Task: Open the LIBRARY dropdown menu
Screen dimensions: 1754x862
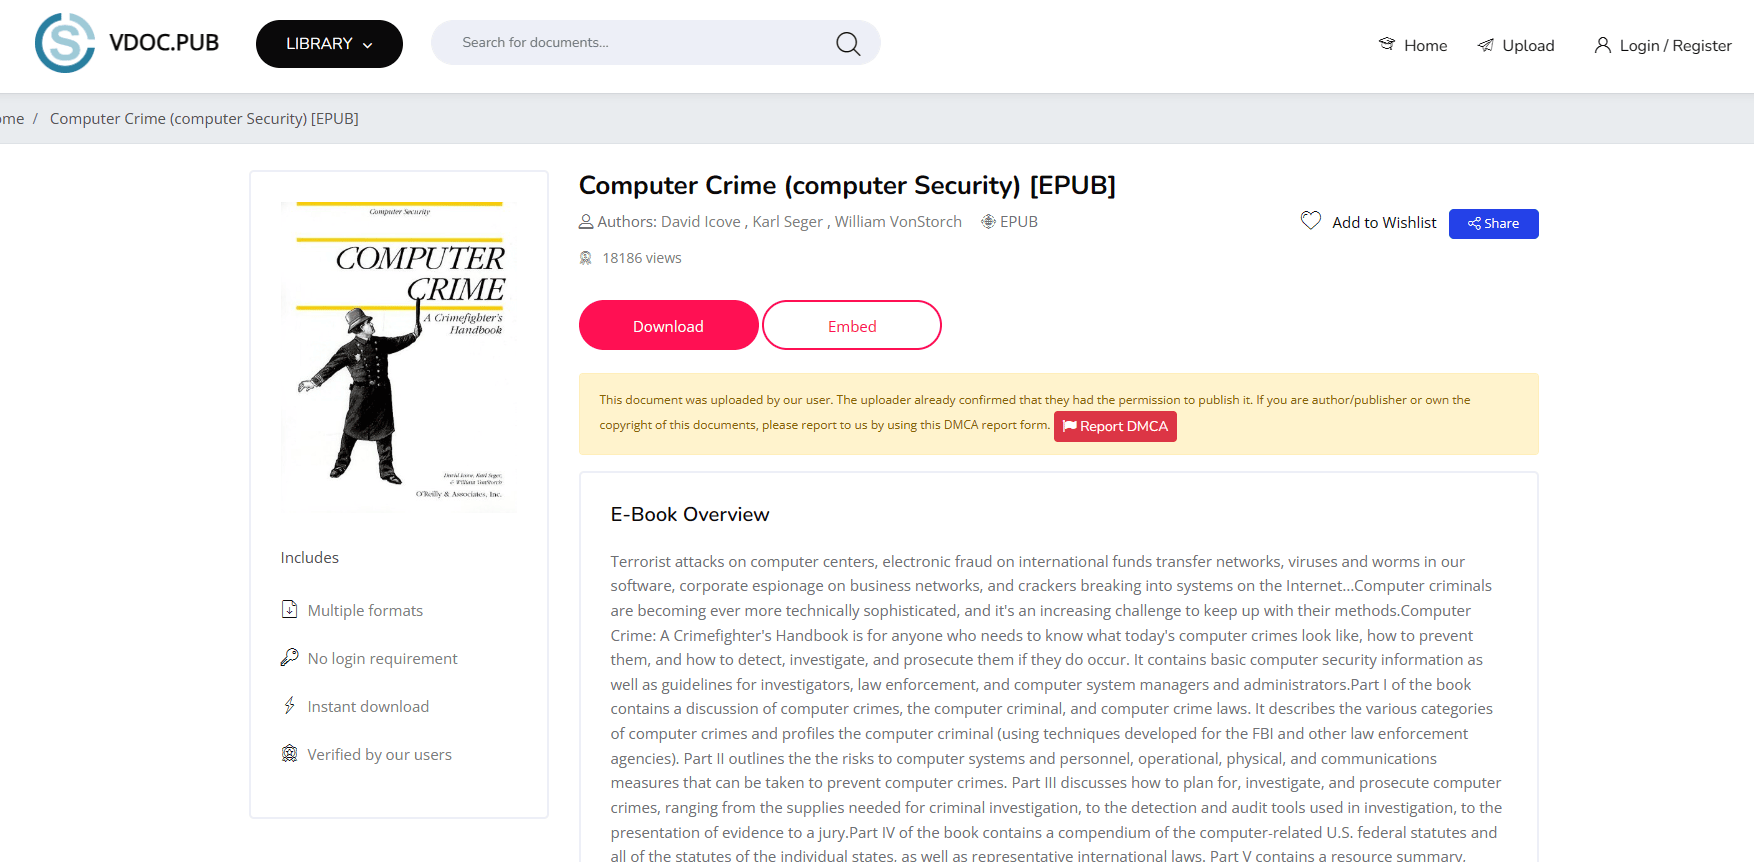Action: pos(329,44)
